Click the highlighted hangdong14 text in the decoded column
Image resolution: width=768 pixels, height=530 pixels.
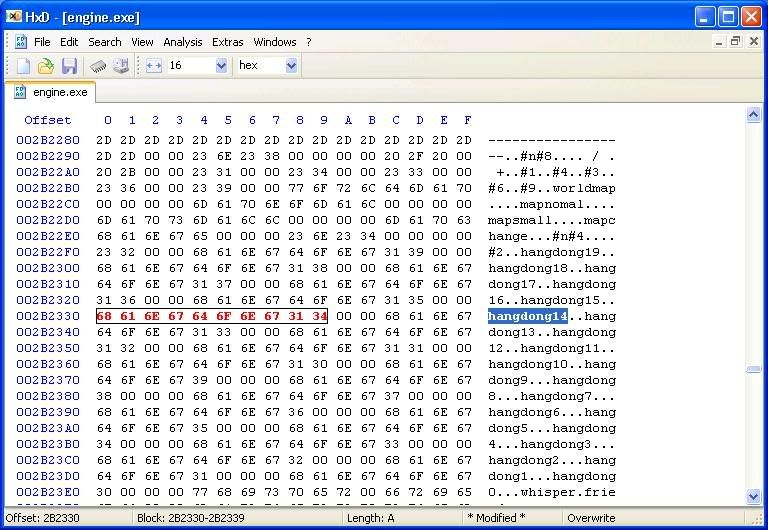527,316
